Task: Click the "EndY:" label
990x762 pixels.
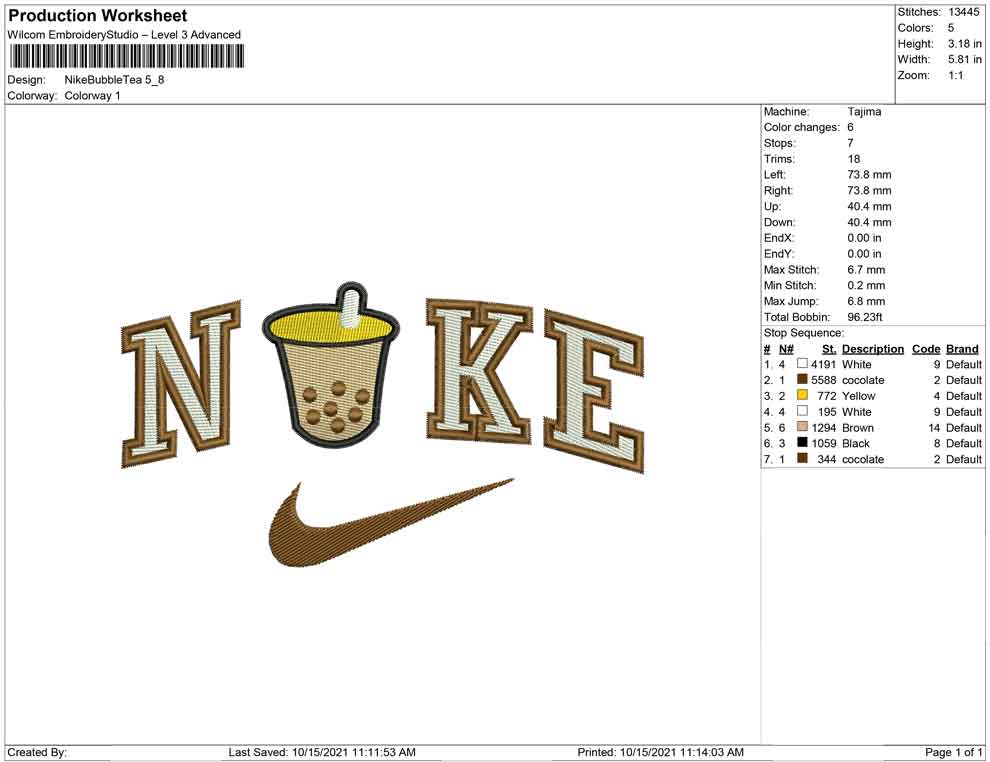Action: (778, 254)
